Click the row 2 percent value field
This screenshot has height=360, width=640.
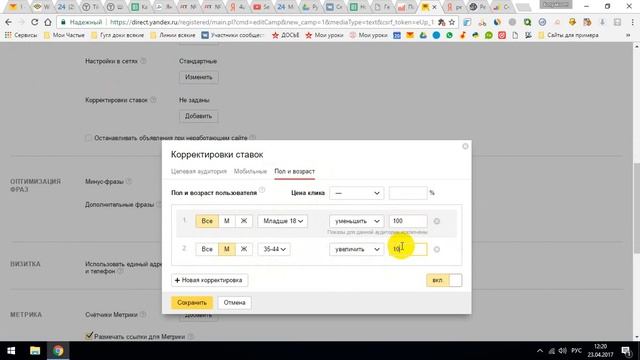tap(408, 249)
